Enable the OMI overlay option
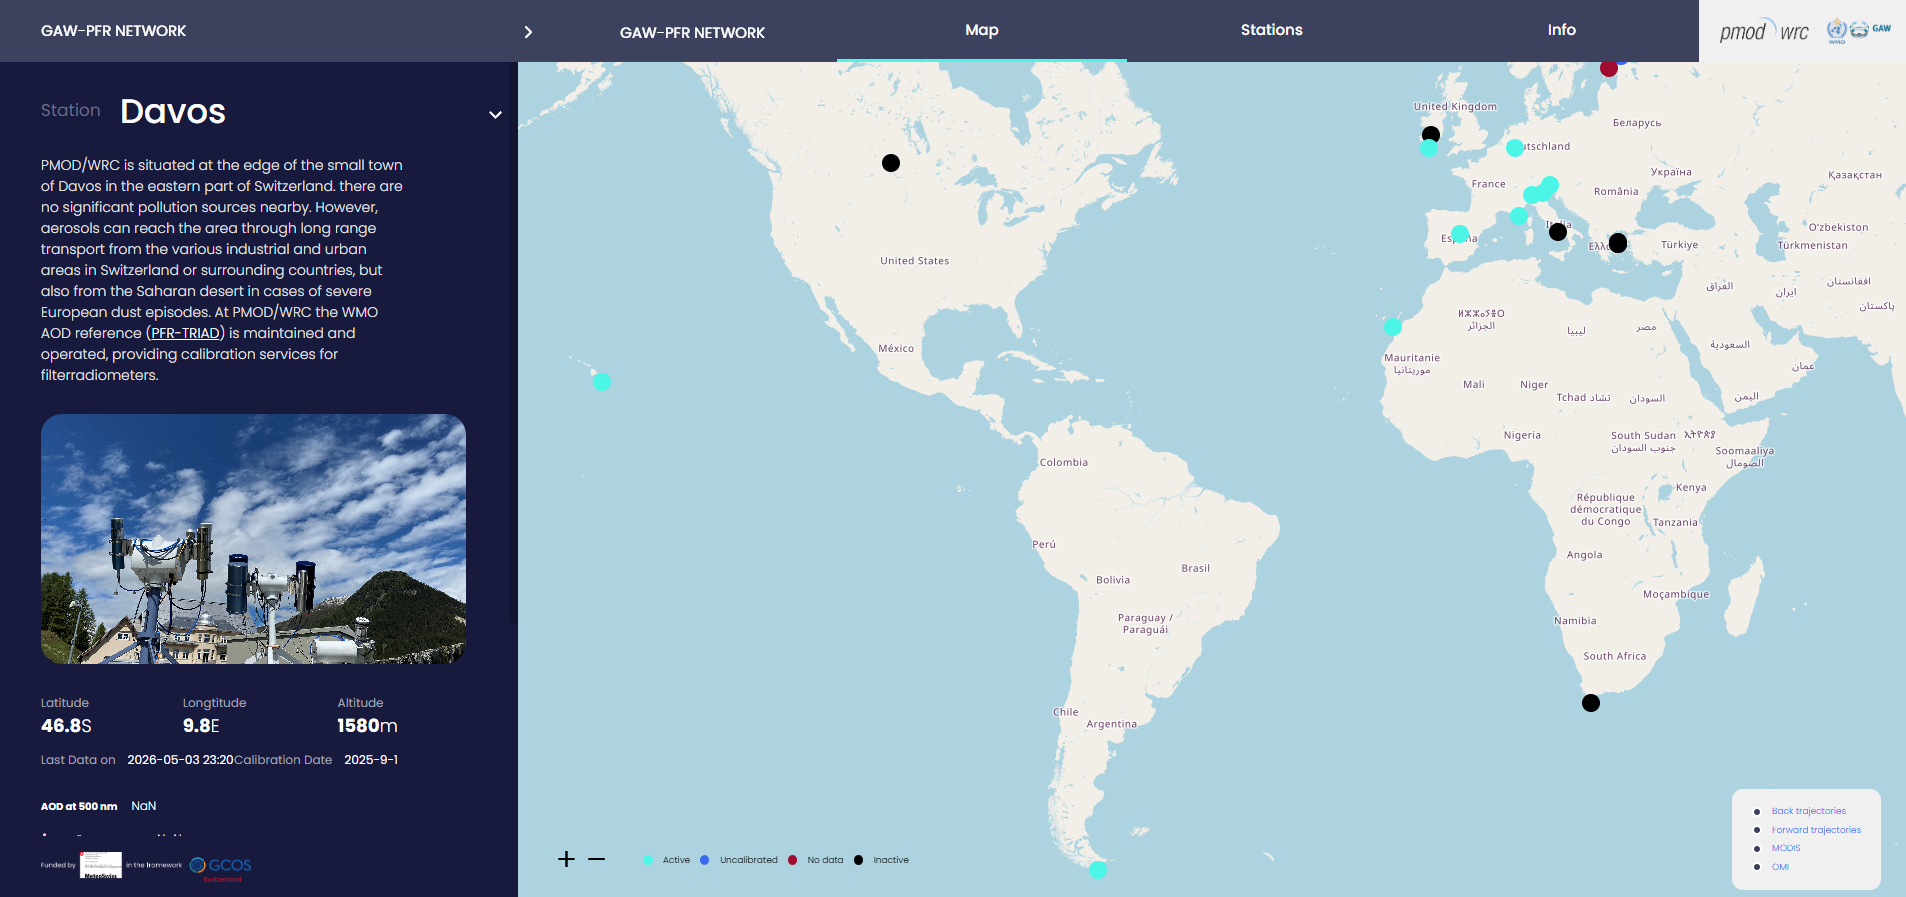 click(x=1780, y=867)
